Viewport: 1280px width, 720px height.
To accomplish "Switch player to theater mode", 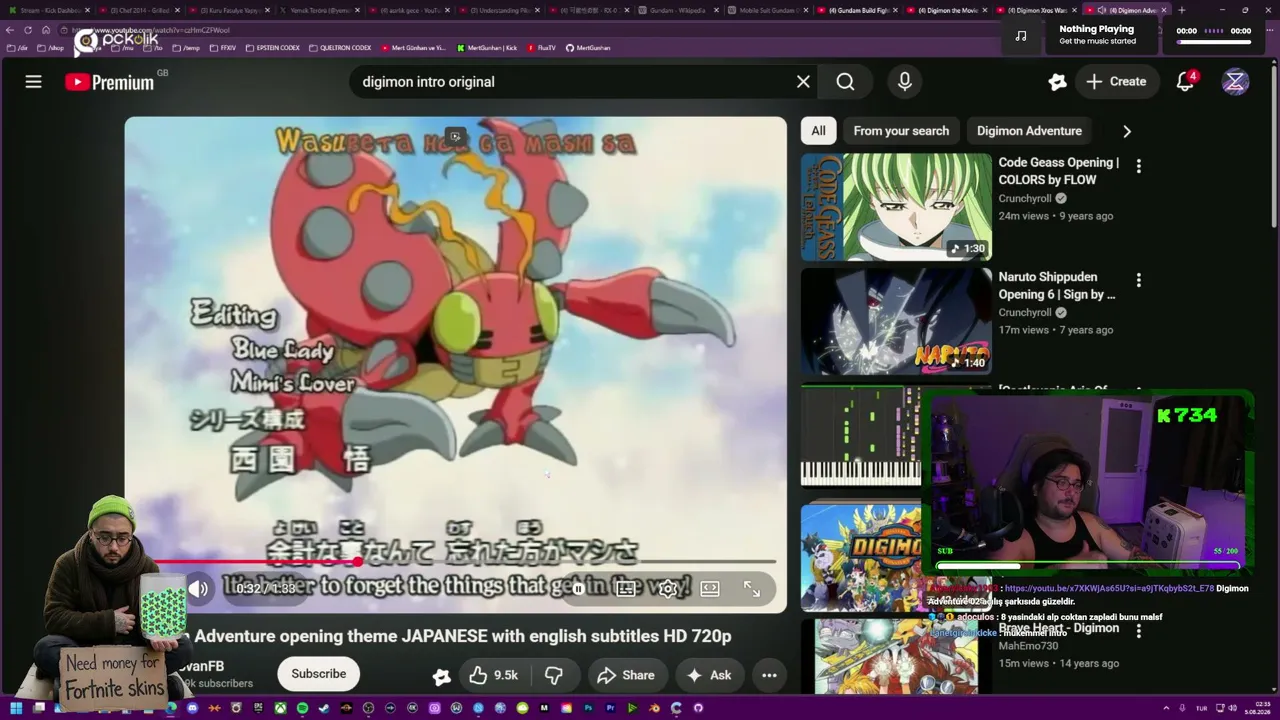I will point(710,589).
